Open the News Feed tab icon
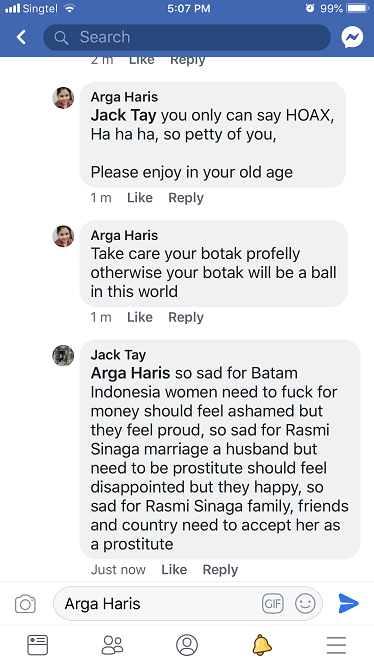This screenshot has width=374, height=665. pyautogui.click(x=38, y=645)
